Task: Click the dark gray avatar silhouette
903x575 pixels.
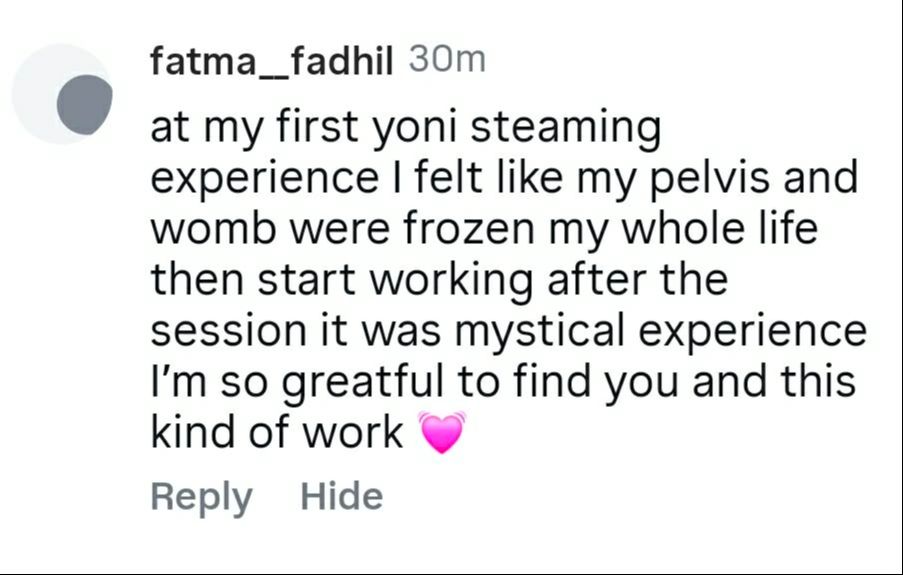Action: (x=82, y=102)
